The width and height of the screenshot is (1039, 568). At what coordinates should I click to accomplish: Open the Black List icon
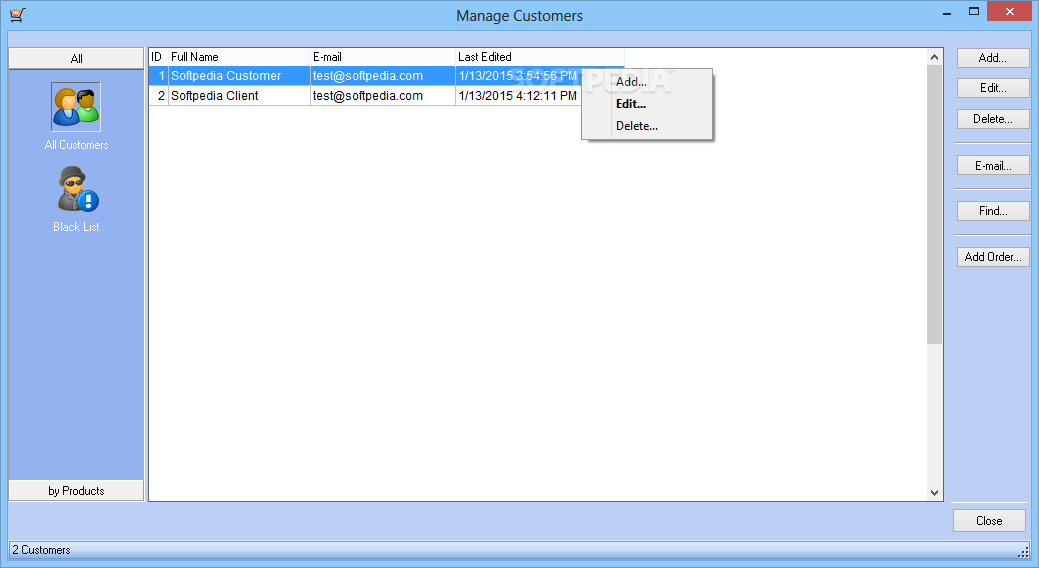coord(76,190)
